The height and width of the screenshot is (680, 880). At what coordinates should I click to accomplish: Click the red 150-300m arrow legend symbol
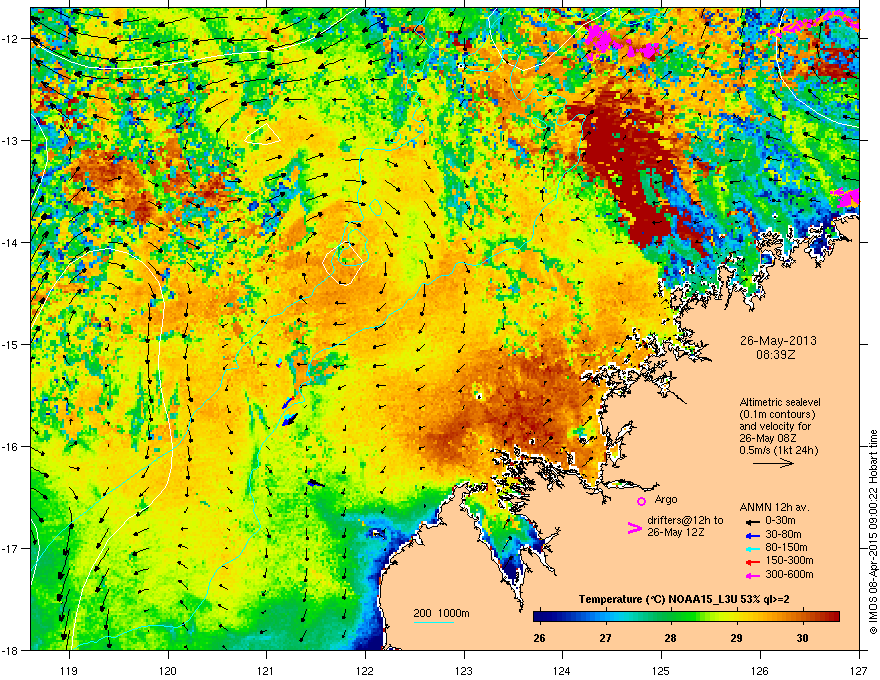pos(752,562)
